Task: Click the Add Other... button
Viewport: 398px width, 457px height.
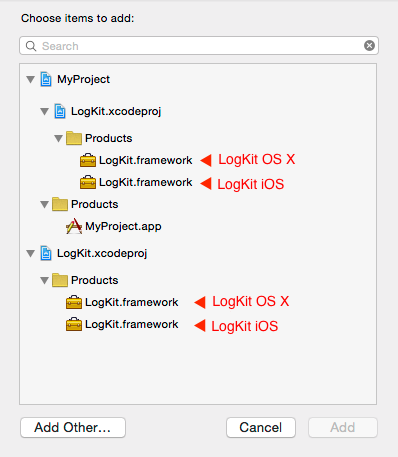Action: 73,427
